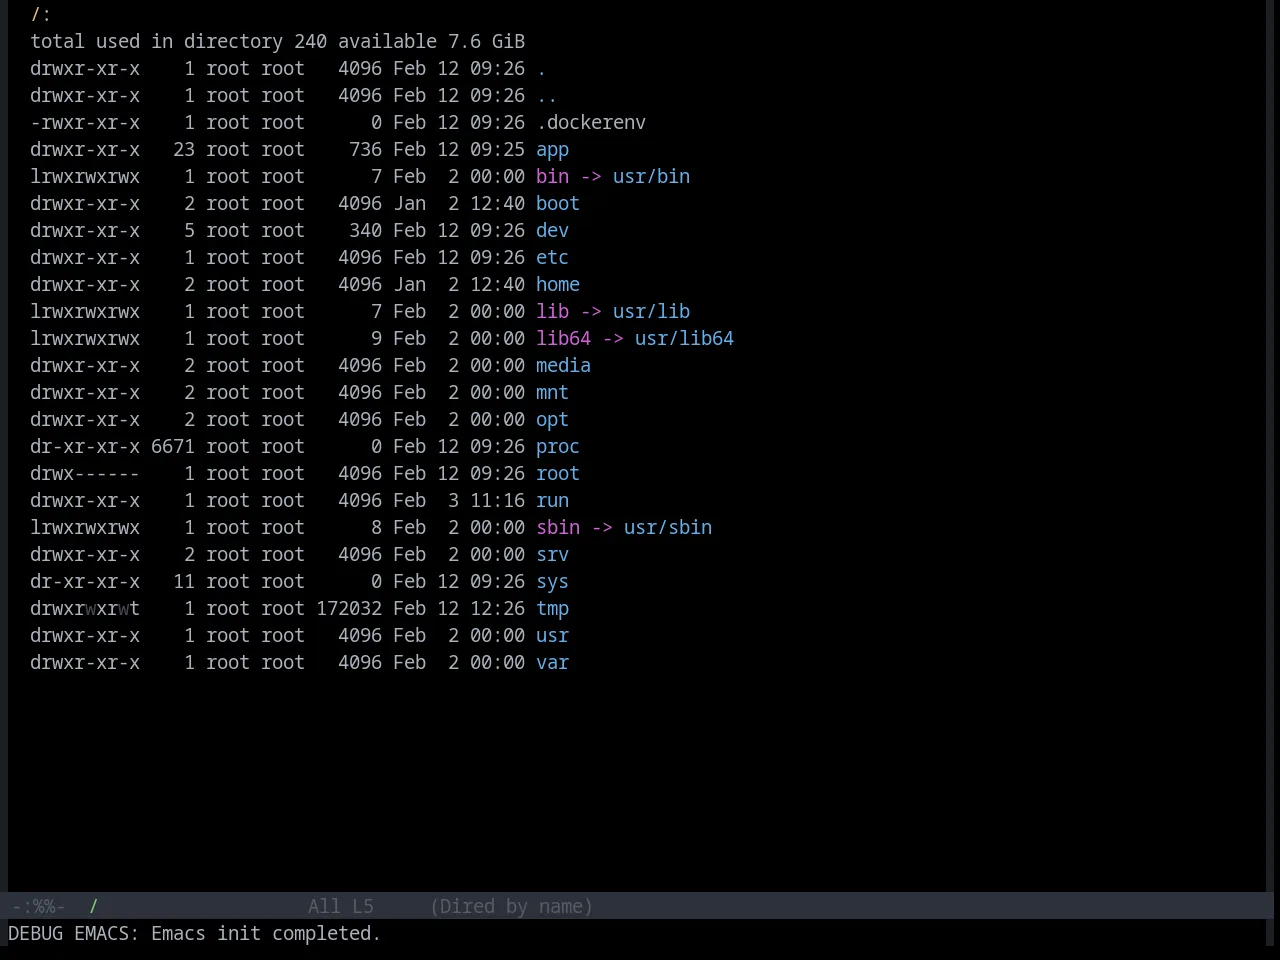Open the sys directory entry
1280x960 pixels.
pyautogui.click(x=552, y=582)
